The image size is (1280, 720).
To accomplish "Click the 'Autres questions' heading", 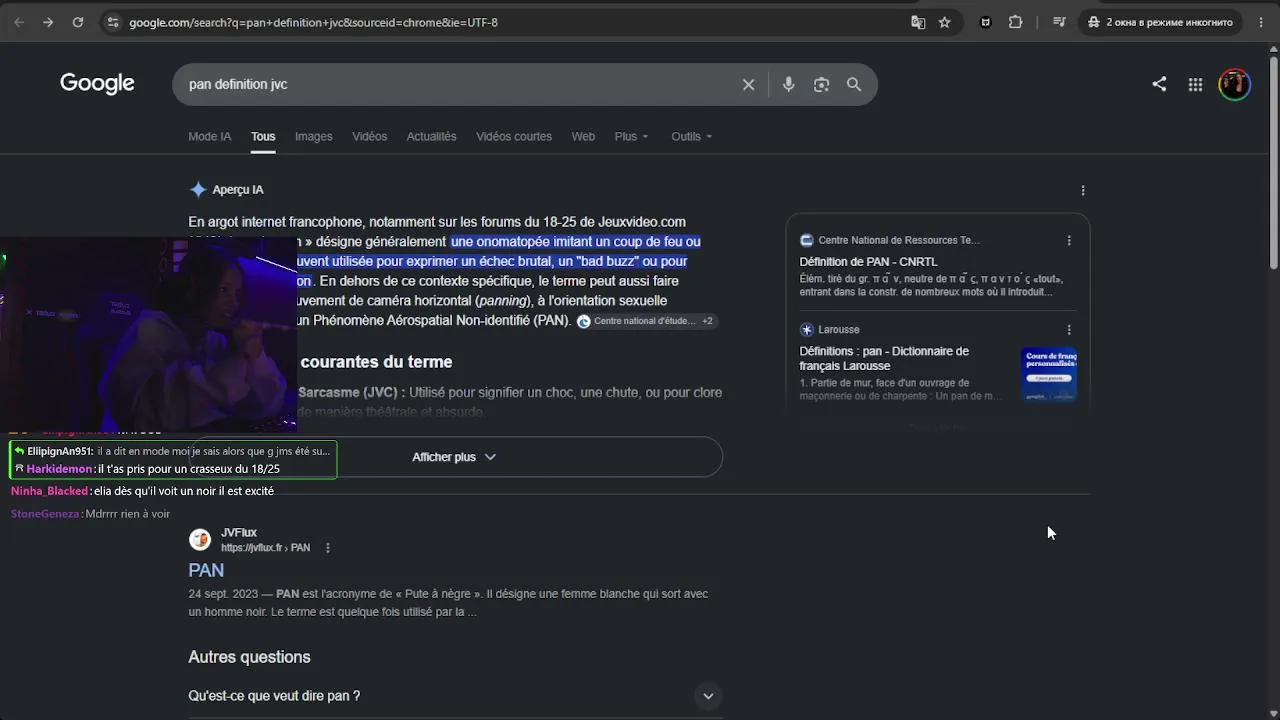I will point(249,657).
